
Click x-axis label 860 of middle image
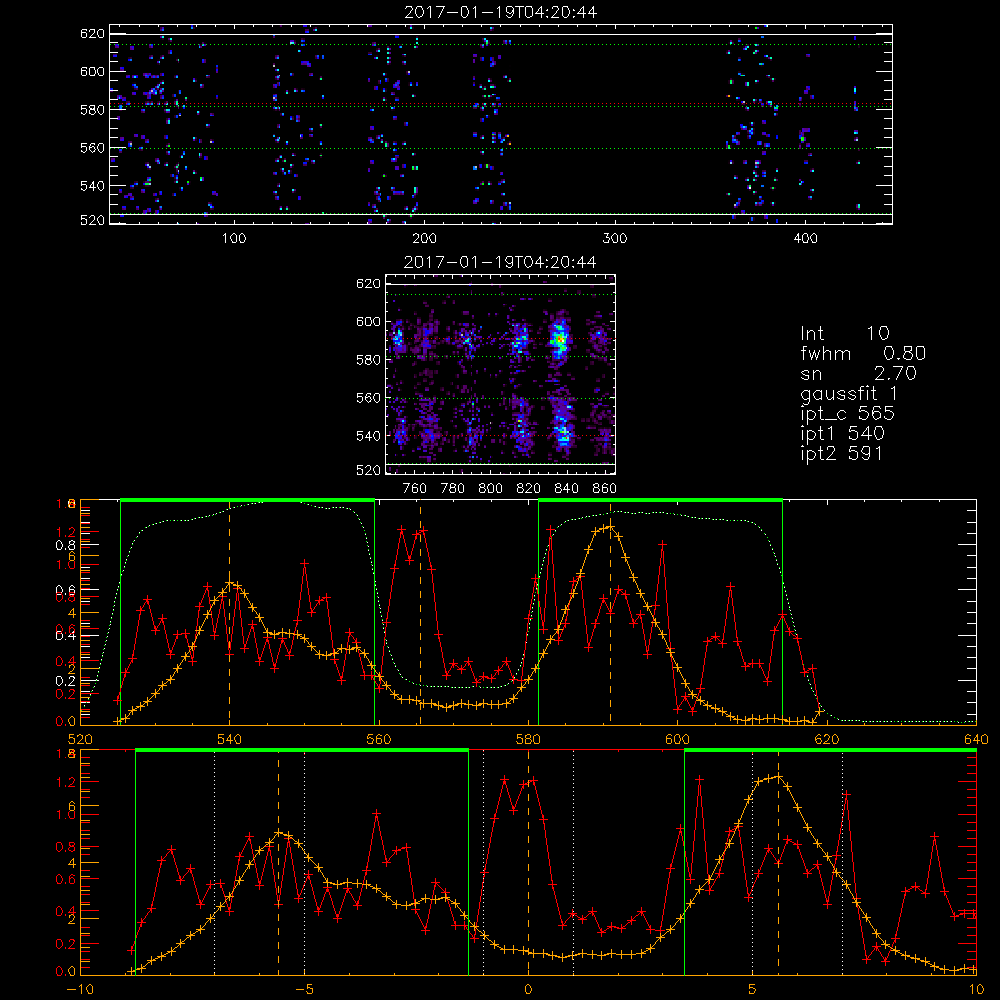pos(605,489)
